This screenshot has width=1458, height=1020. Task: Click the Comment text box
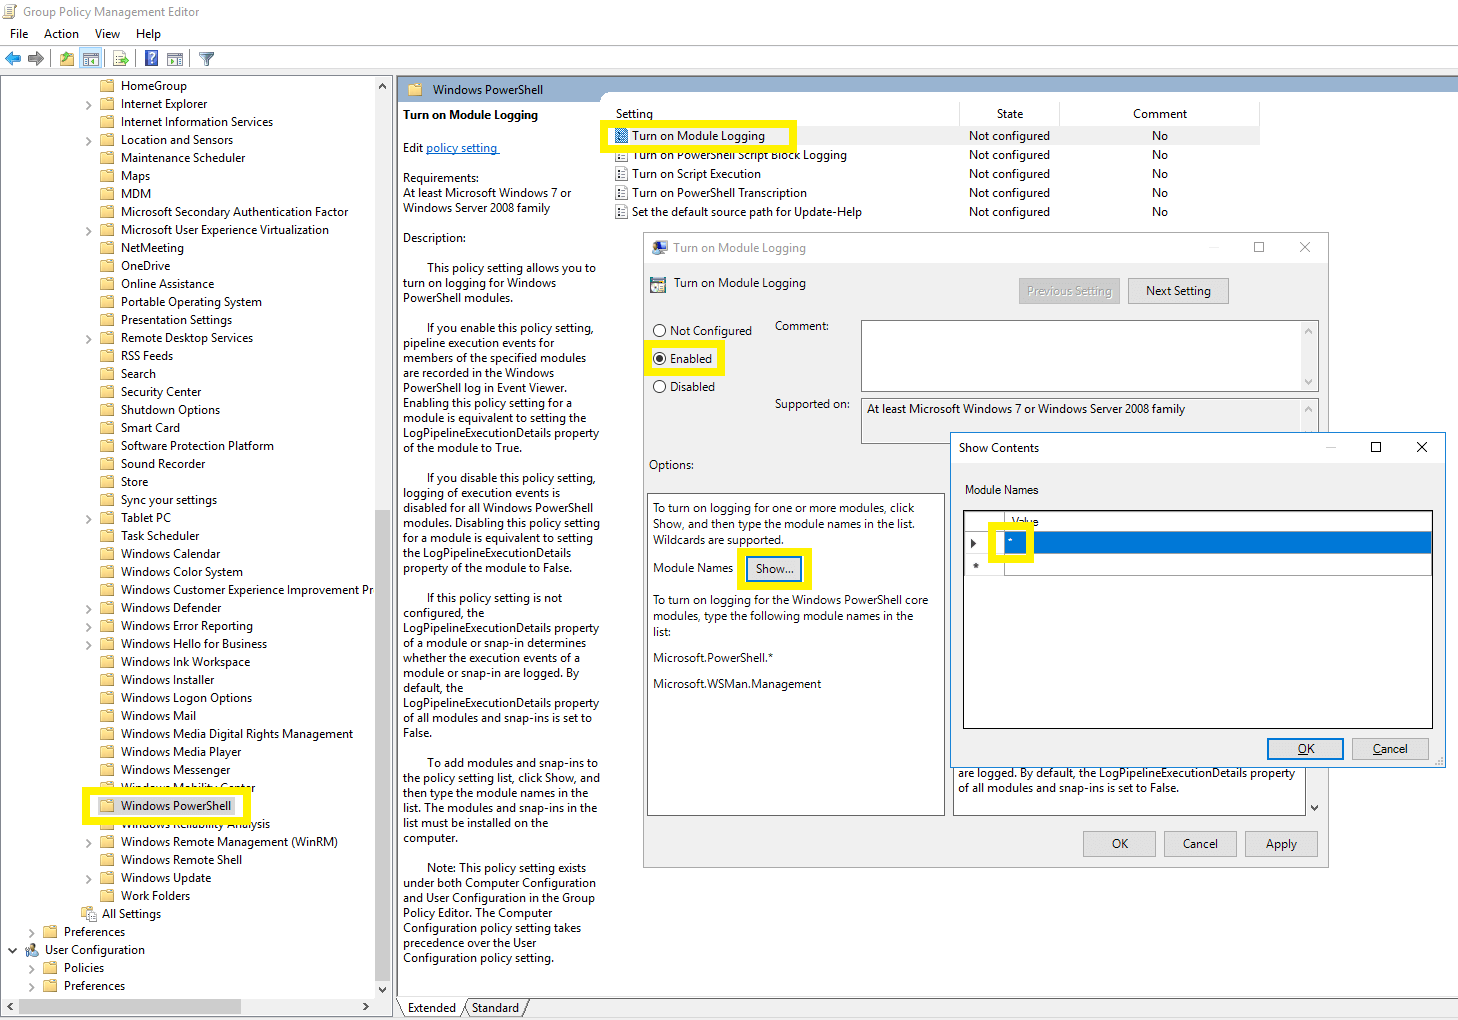tap(1080, 355)
